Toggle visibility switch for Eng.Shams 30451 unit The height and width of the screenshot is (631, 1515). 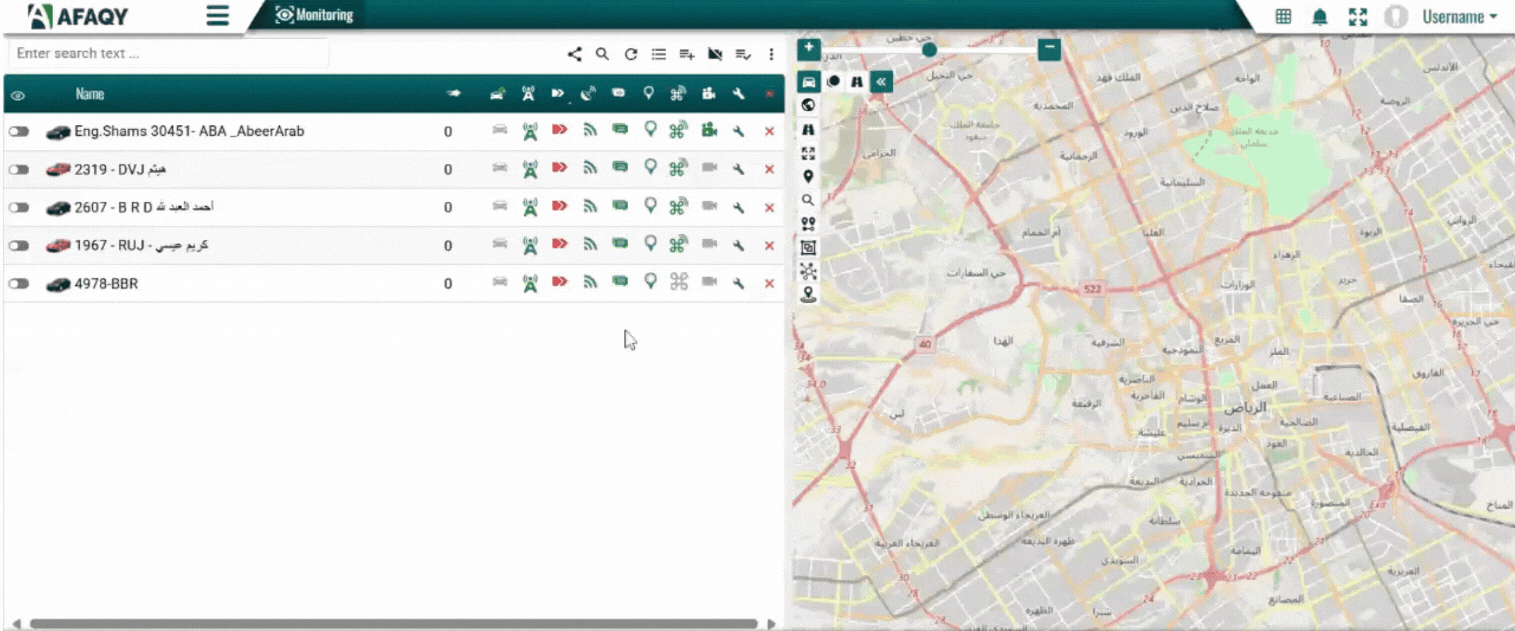tap(18, 132)
